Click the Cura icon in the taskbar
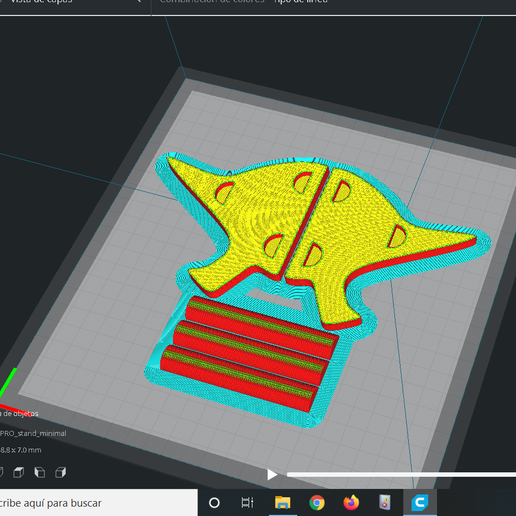The height and width of the screenshot is (516, 516). (x=420, y=503)
